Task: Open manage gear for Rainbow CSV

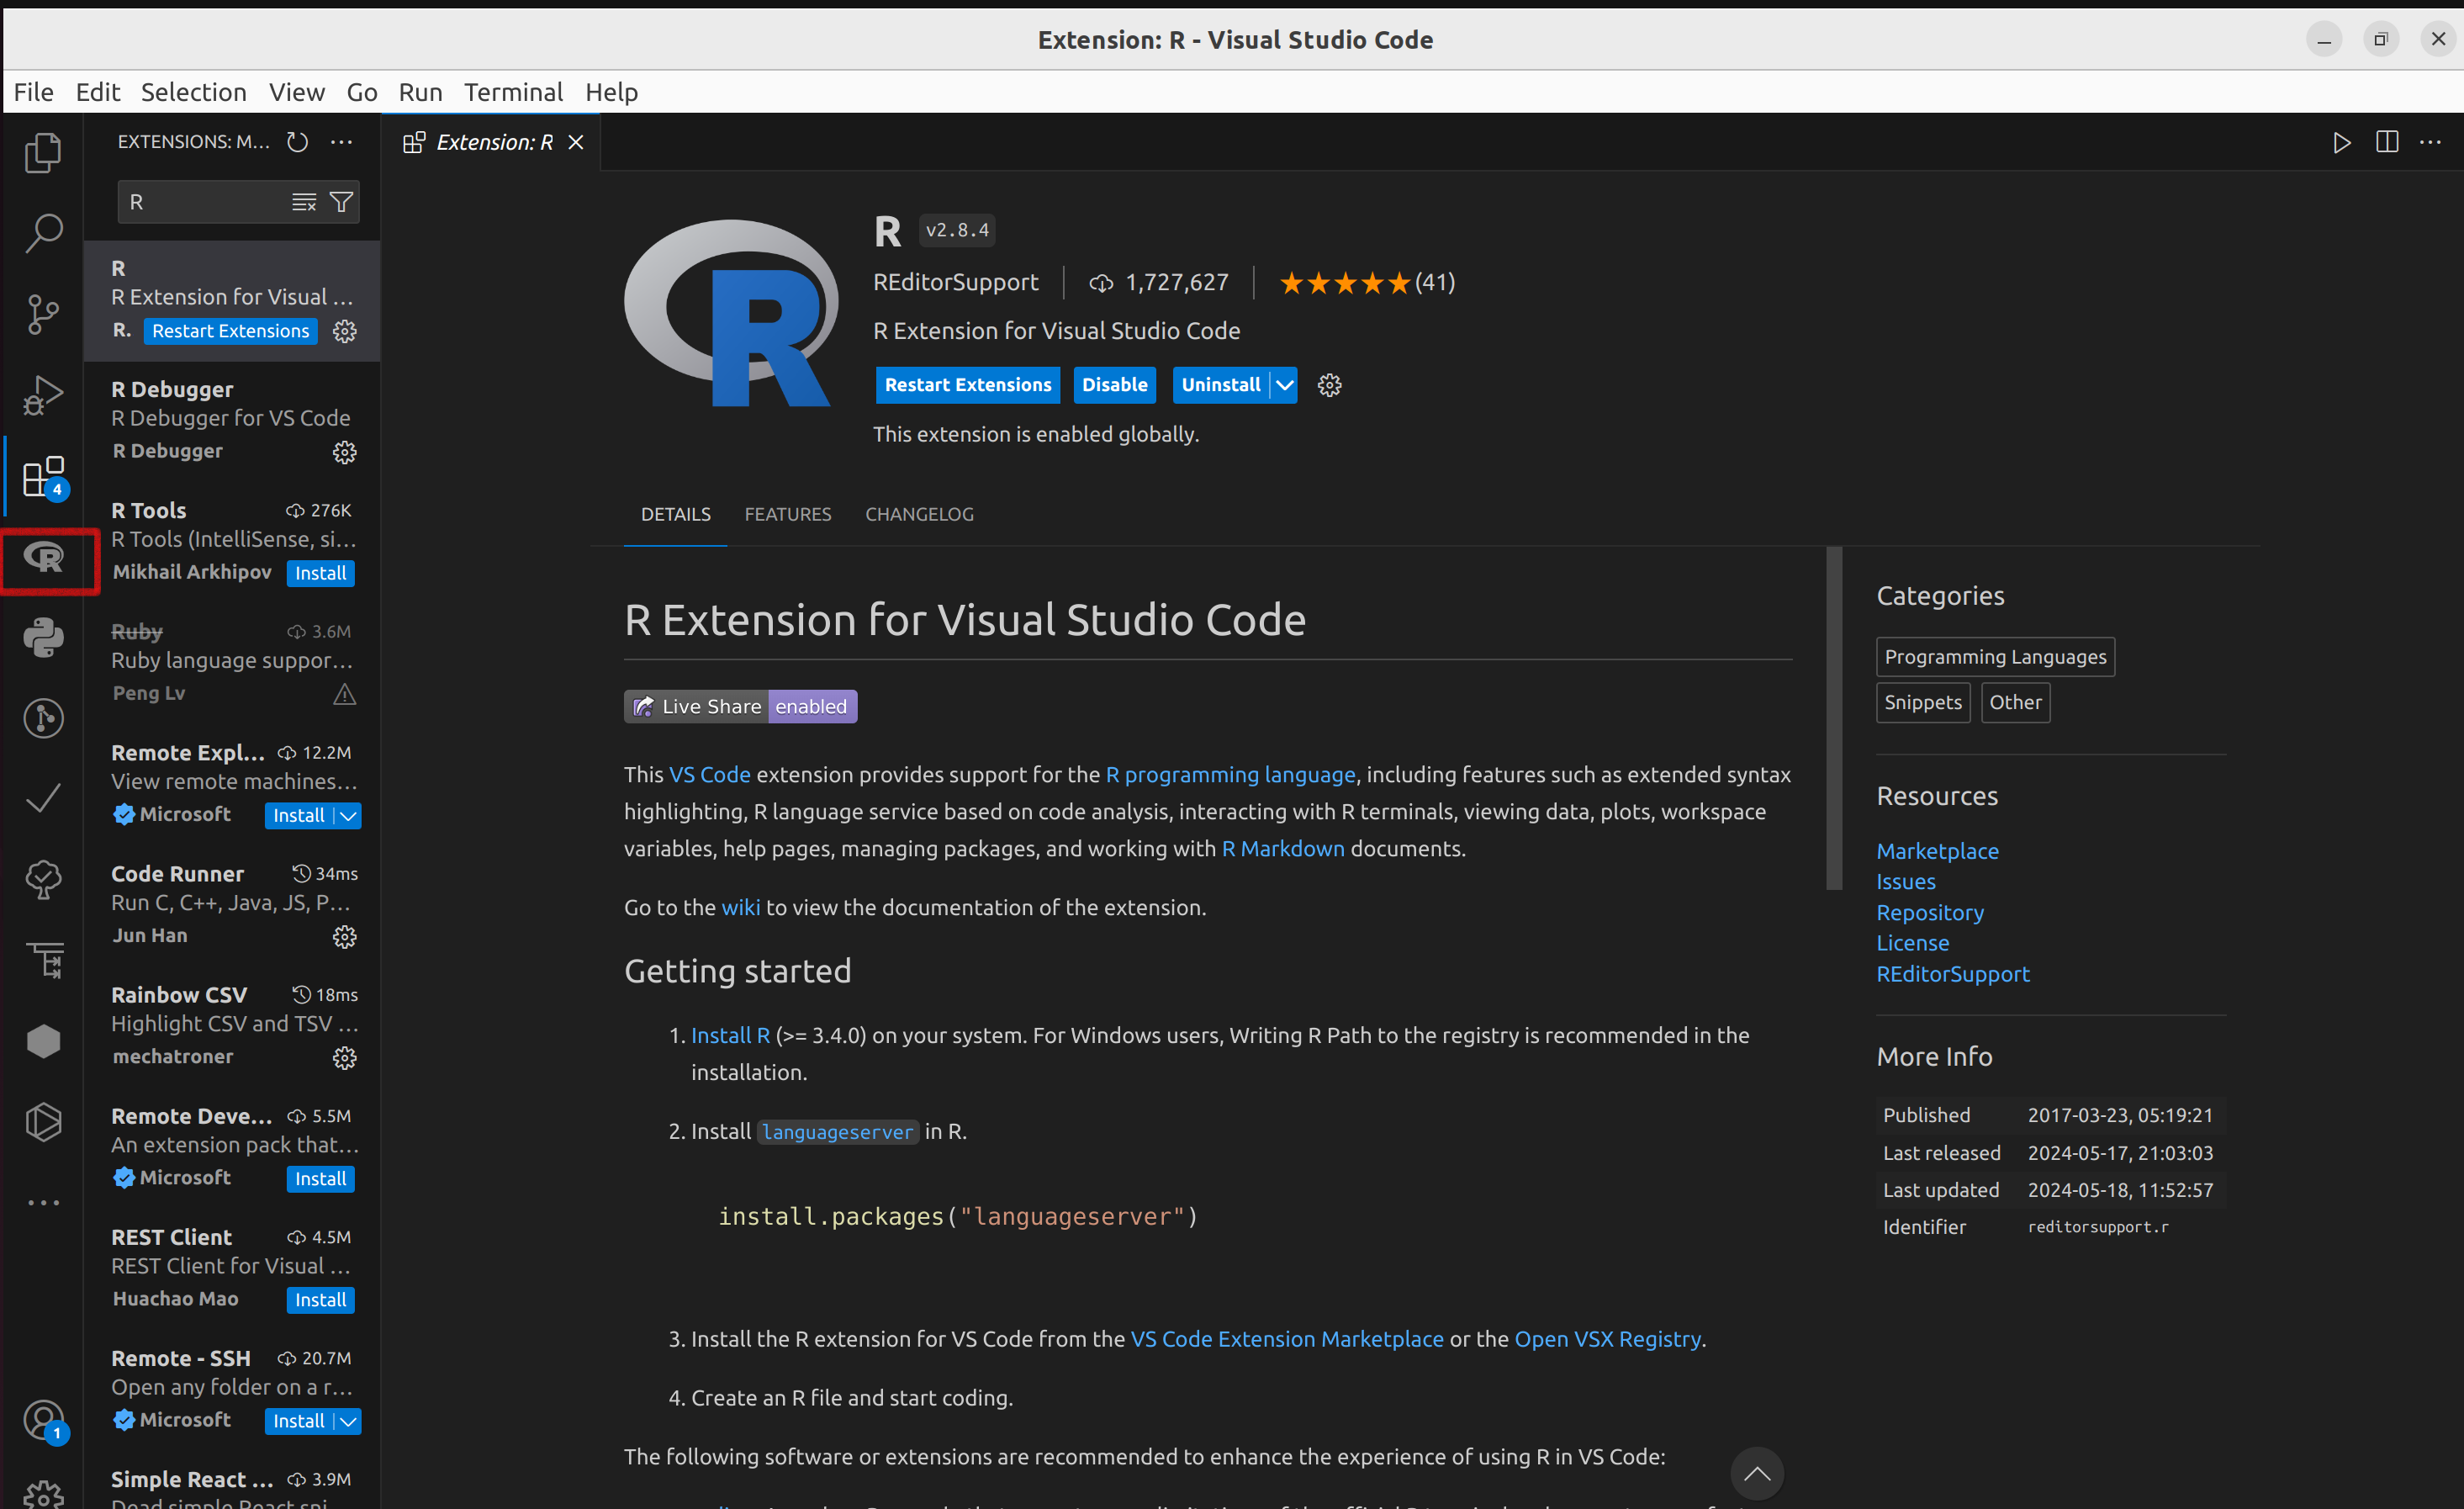Action: click(344, 1057)
